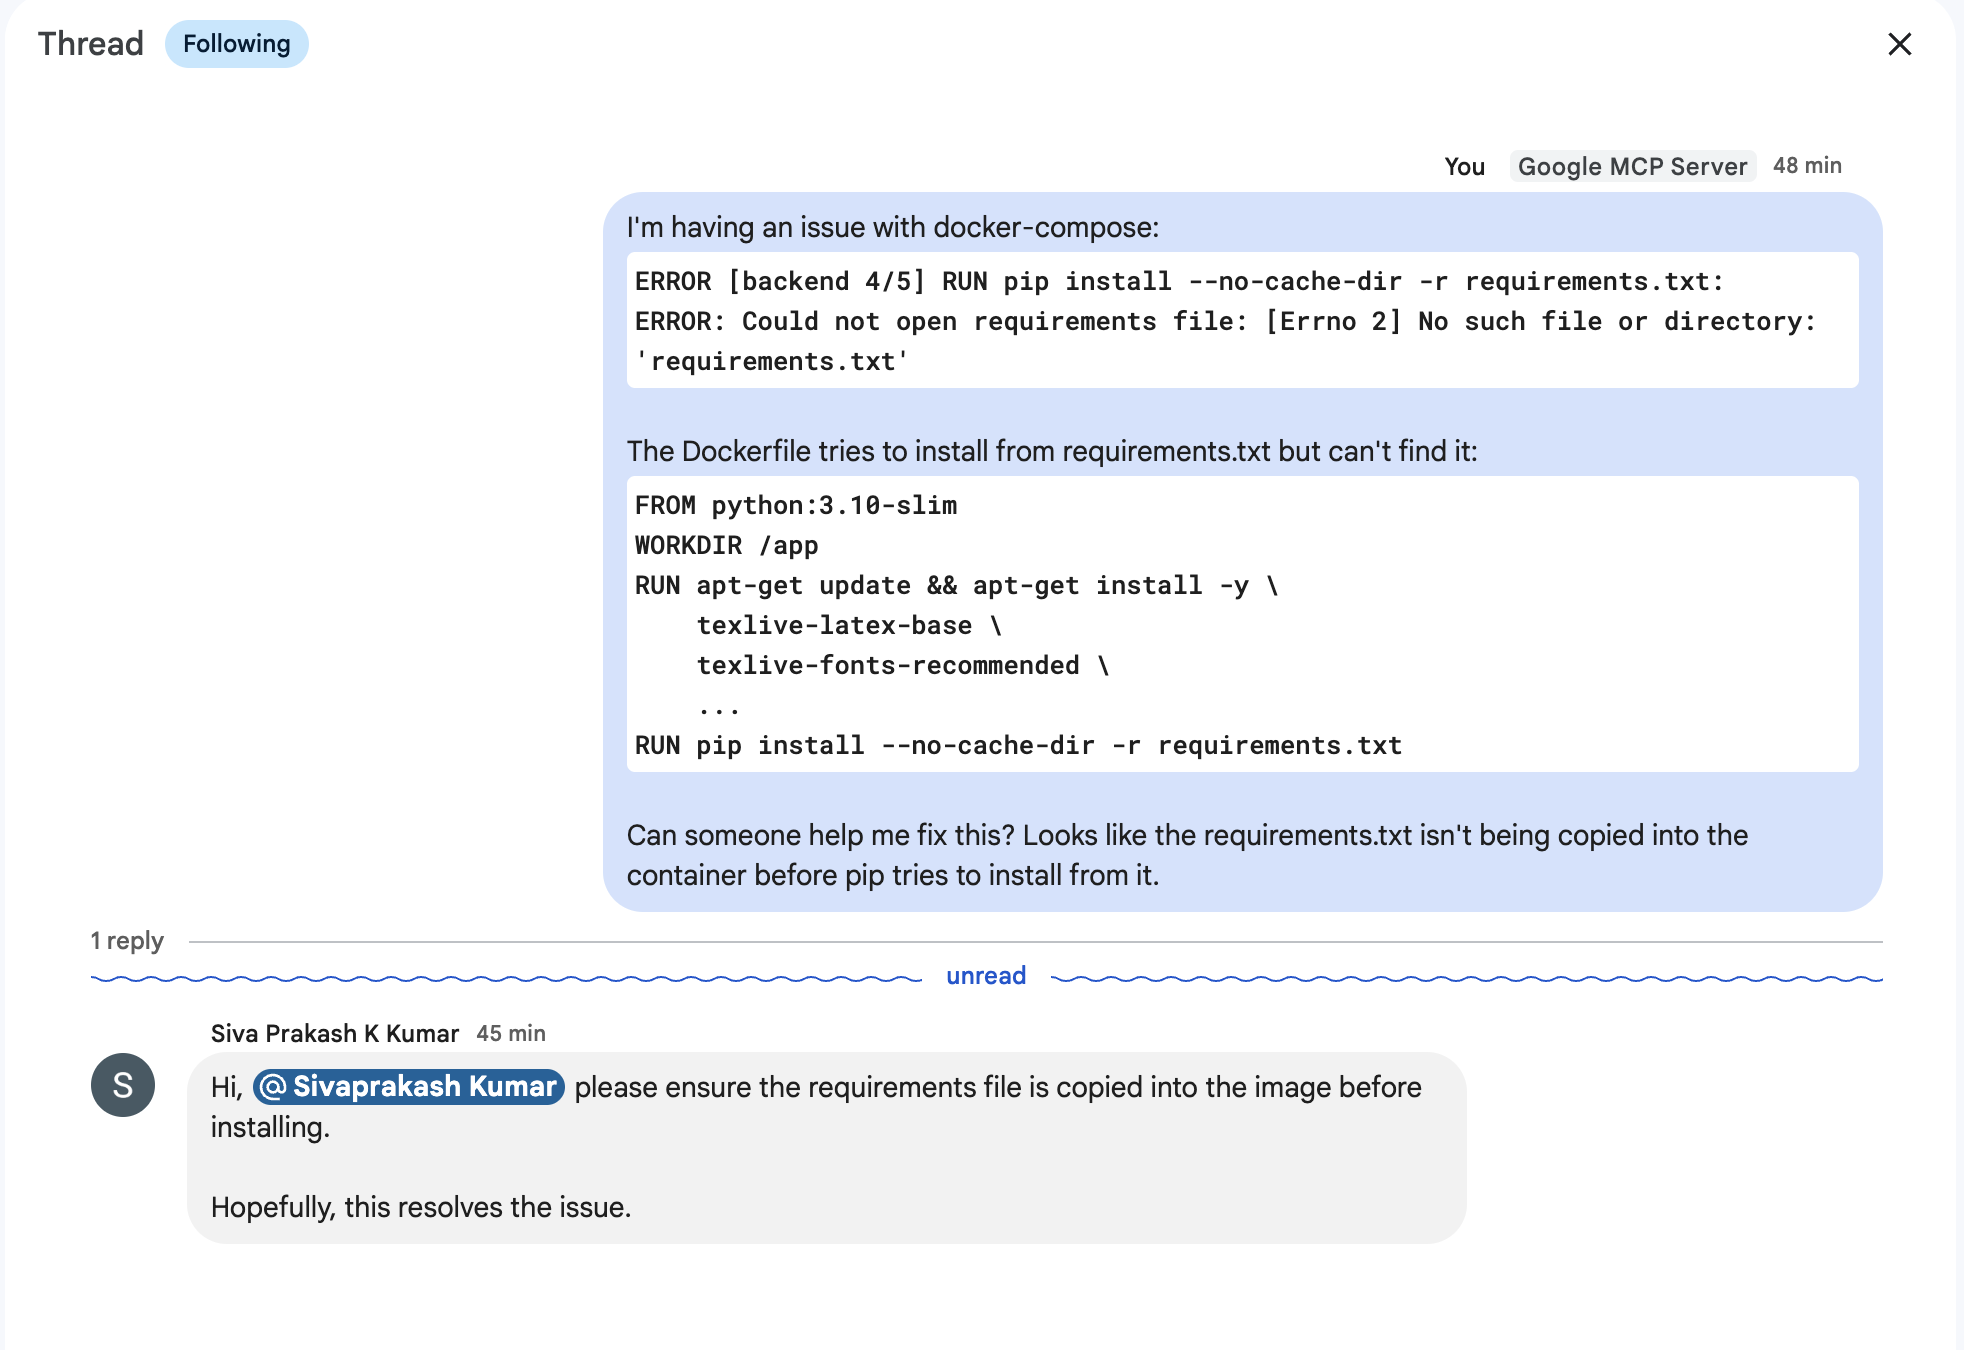Click the Siva Prakash K Kumar sender name
This screenshot has height=1350, width=1964.
pos(335,1033)
